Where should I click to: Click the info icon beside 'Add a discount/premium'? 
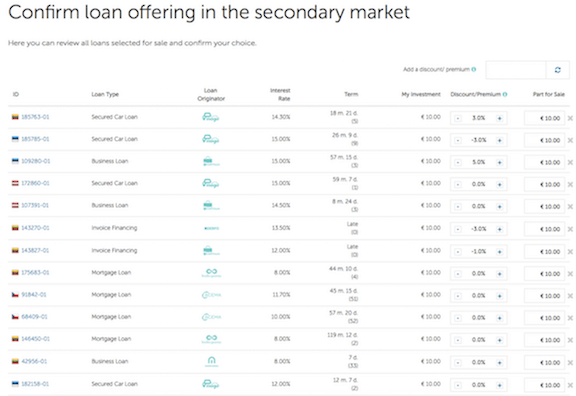474,69
